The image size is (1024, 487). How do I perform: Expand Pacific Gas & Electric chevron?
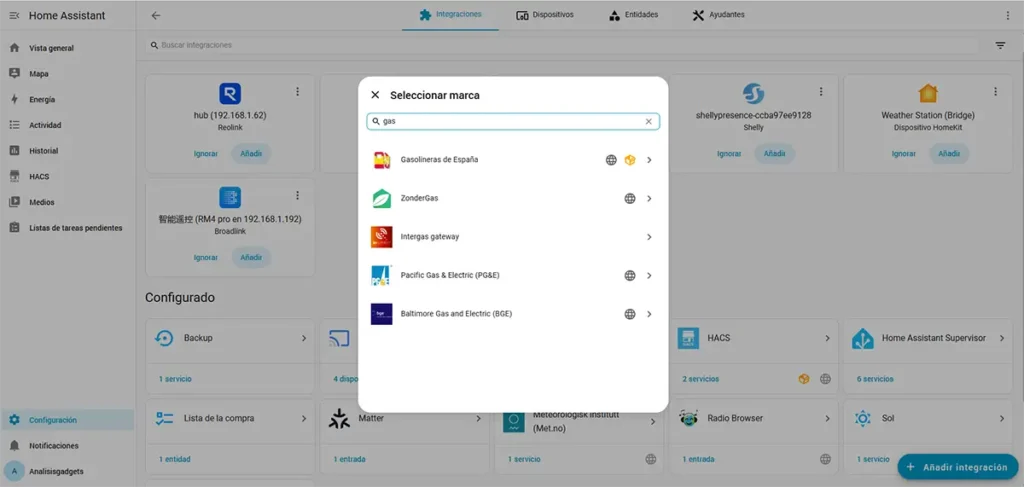(649, 275)
